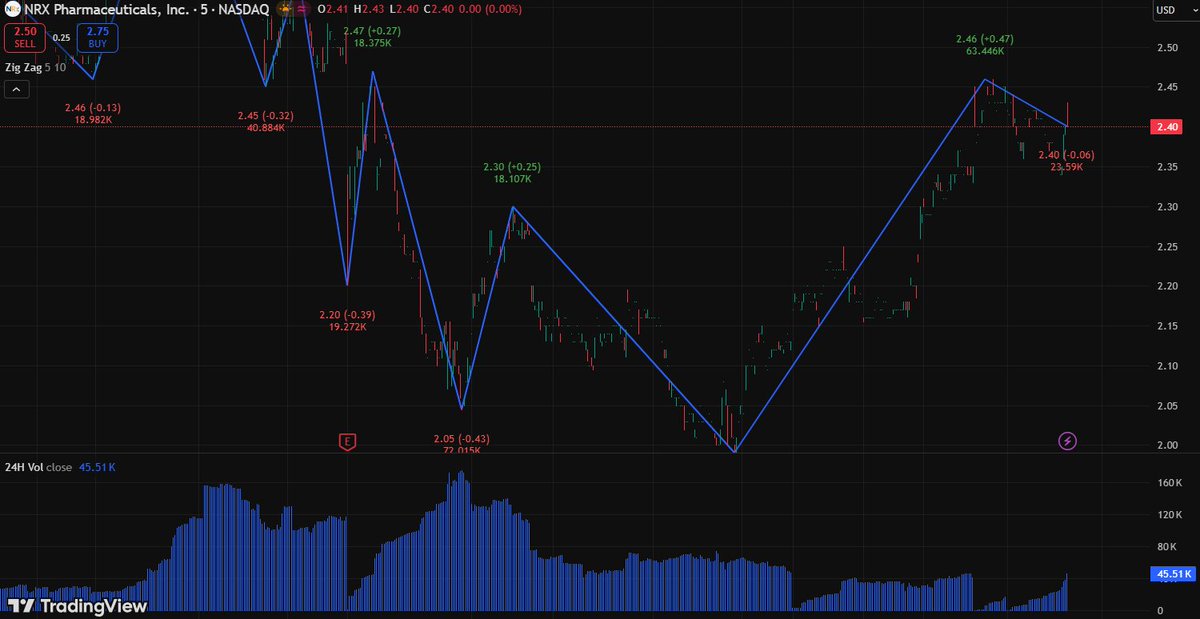The height and width of the screenshot is (619, 1200).
Task: Click the 2.30 (+0.25) zig zag label
Action: (511, 167)
